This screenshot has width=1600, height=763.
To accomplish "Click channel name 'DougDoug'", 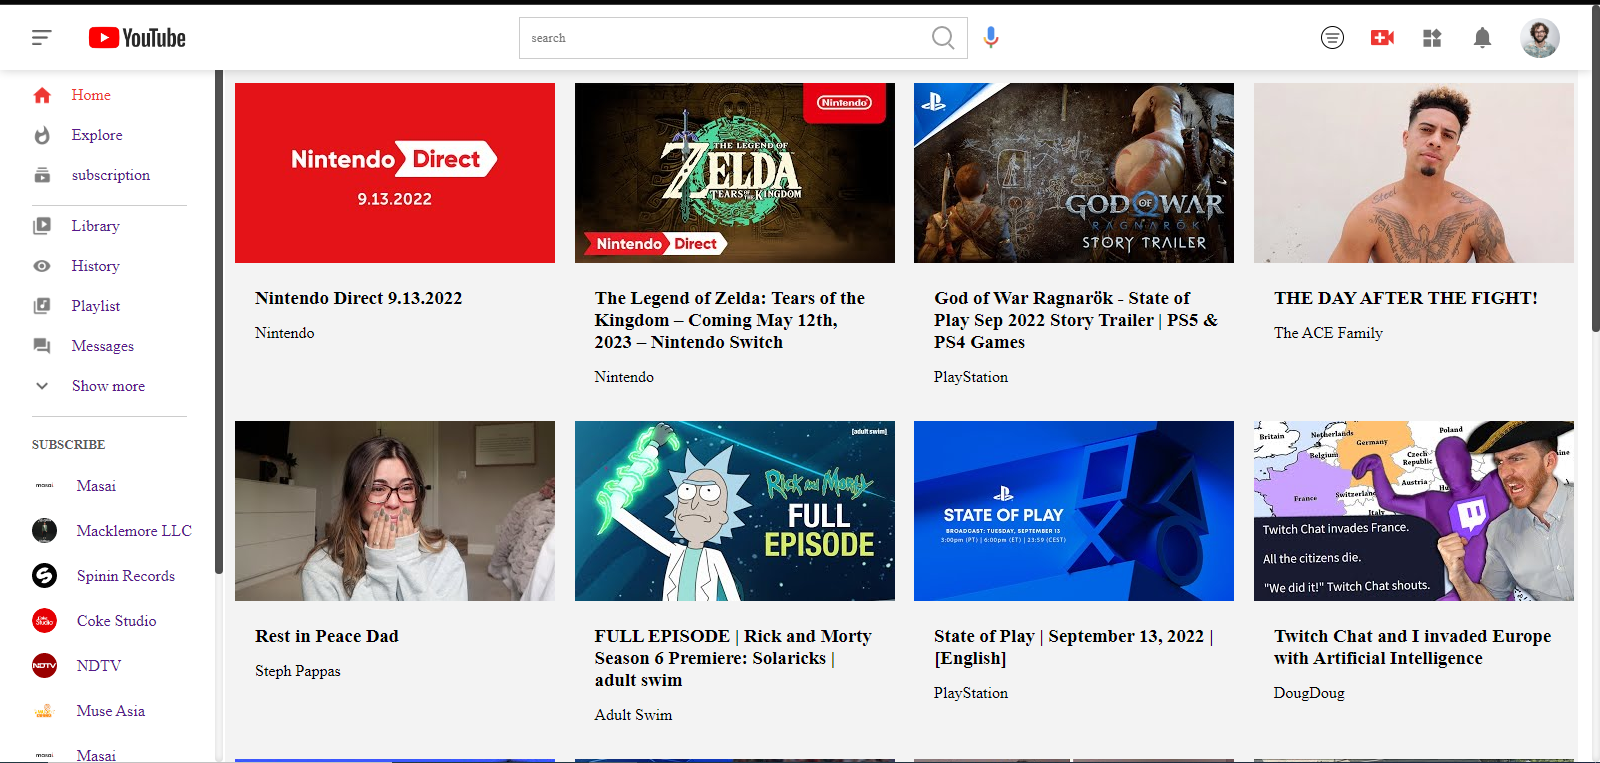I will pyautogui.click(x=1309, y=693).
